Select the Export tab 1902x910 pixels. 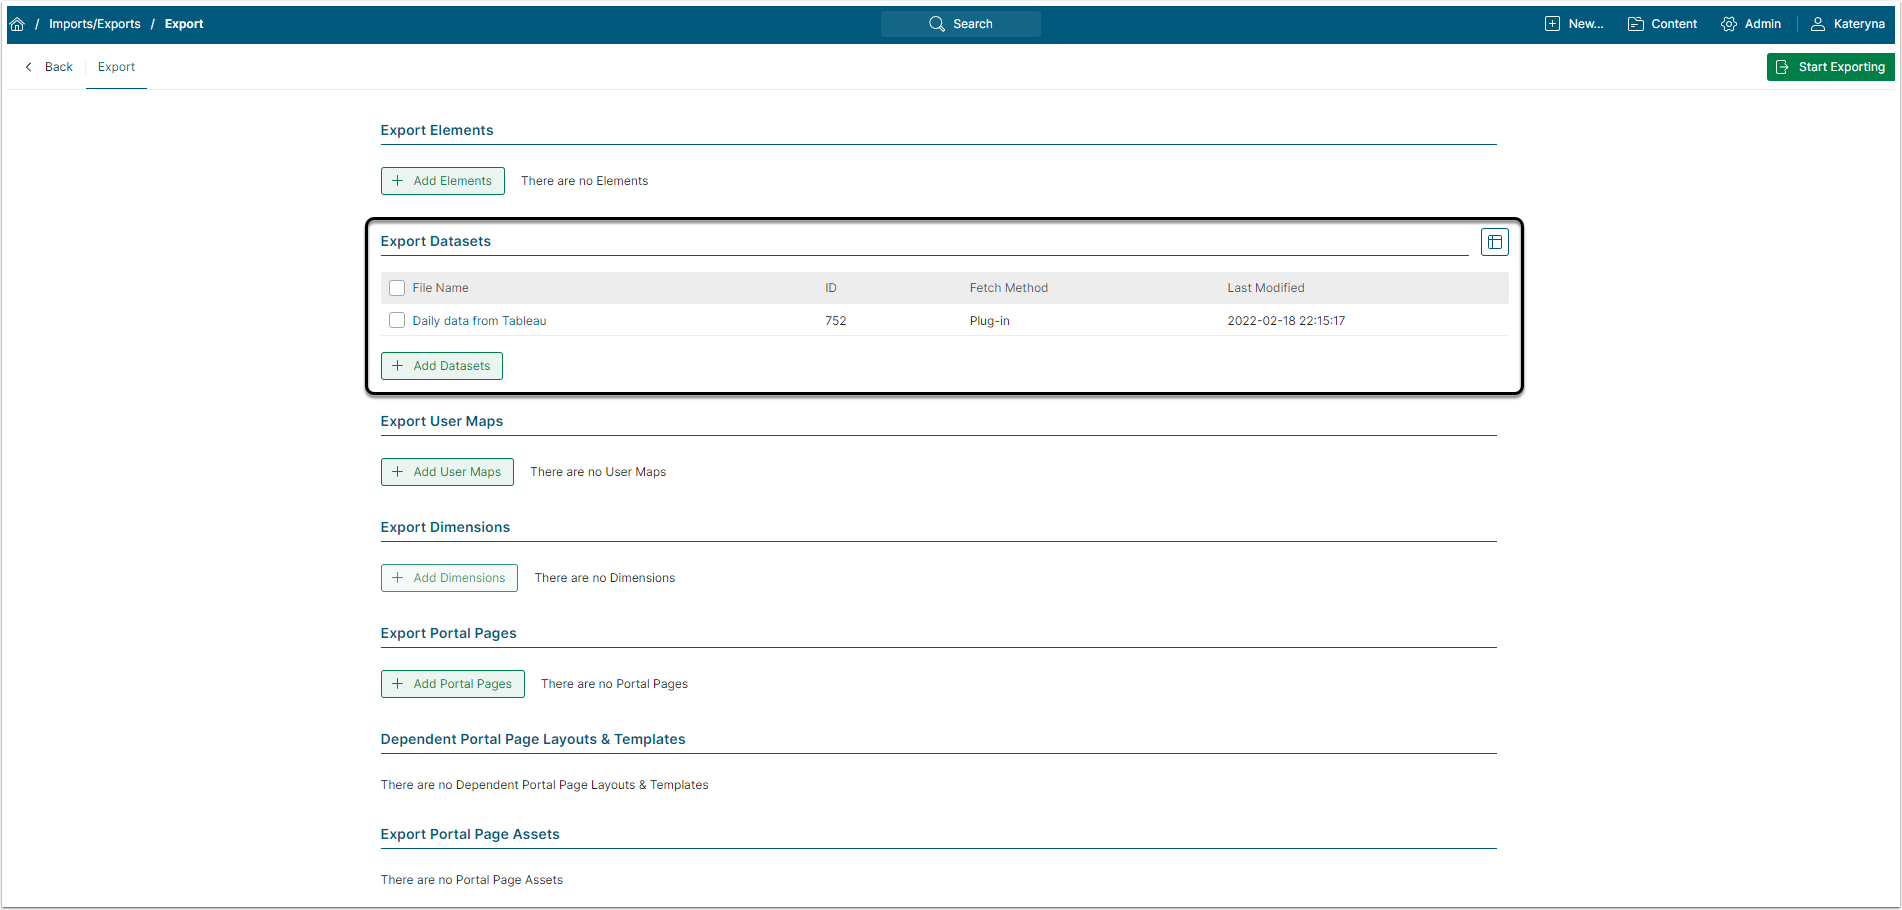click(x=116, y=67)
